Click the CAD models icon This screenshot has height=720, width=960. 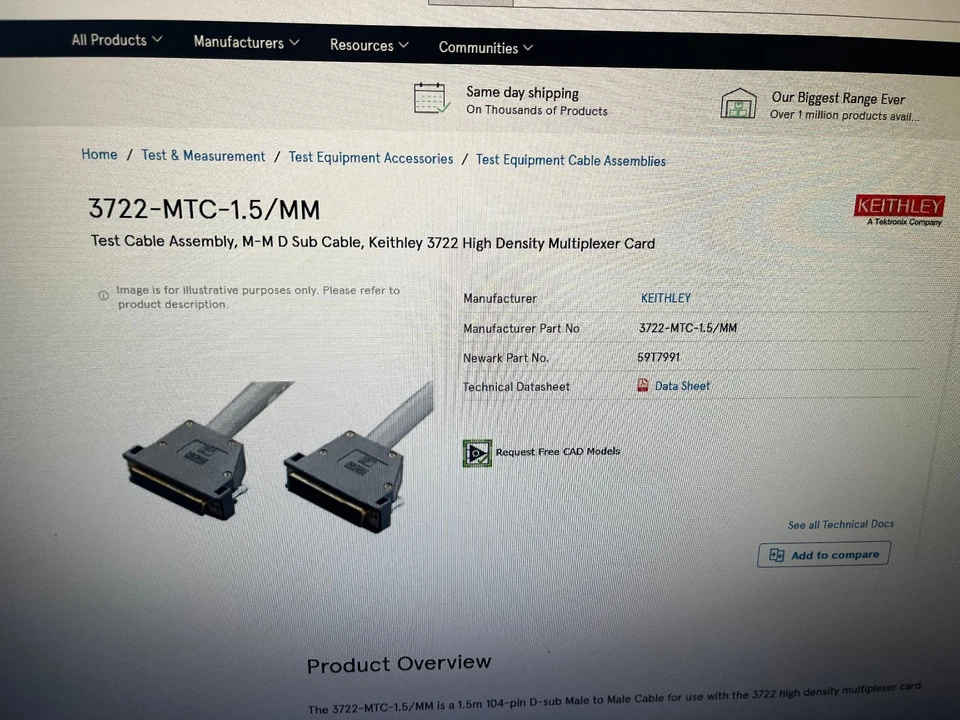coord(477,454)
